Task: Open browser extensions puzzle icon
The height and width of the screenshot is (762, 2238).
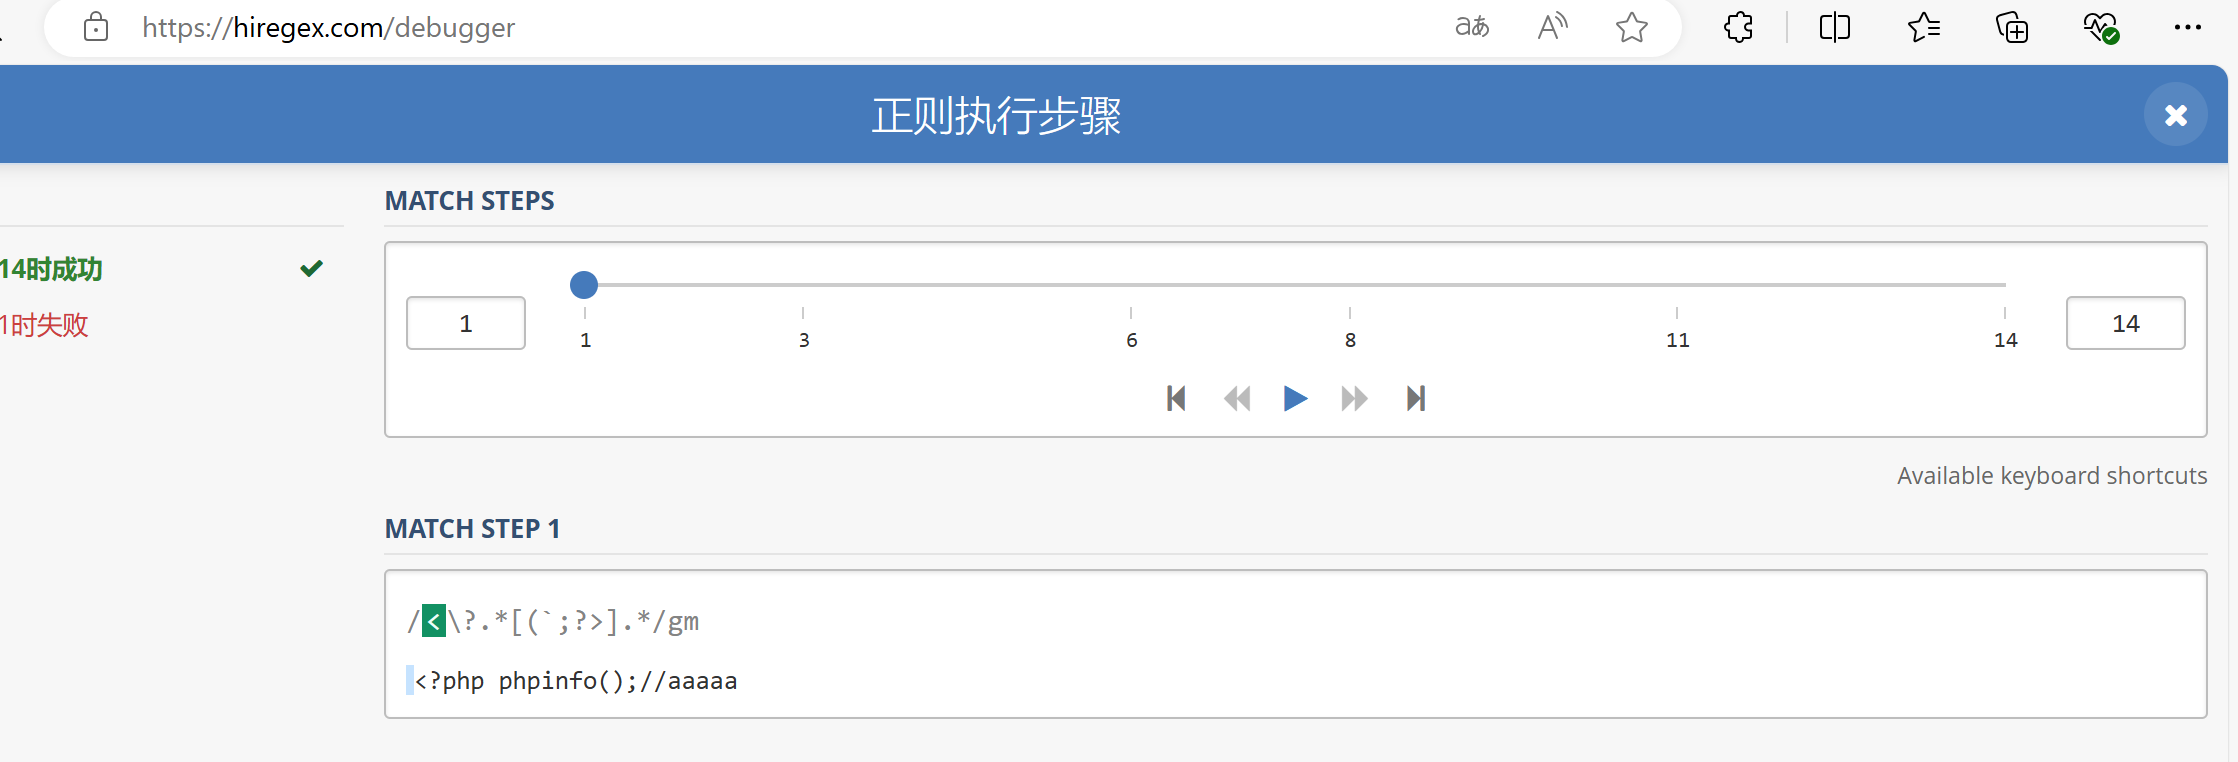Action: (x=1739, y=27)
